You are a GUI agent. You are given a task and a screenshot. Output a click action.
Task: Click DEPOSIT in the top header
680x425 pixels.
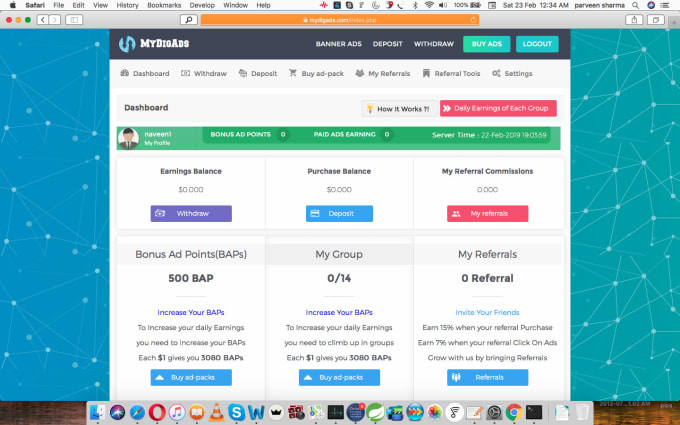(387, 44)
